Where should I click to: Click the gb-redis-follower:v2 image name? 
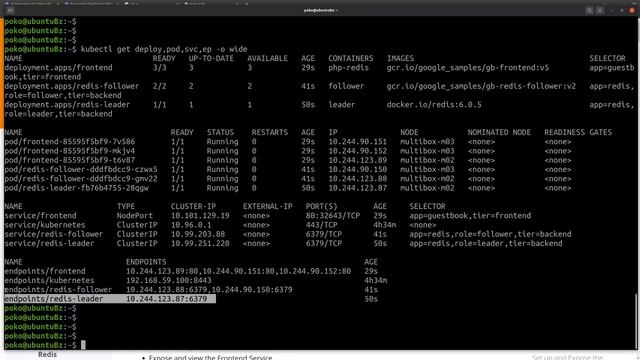tap(481, 86)
